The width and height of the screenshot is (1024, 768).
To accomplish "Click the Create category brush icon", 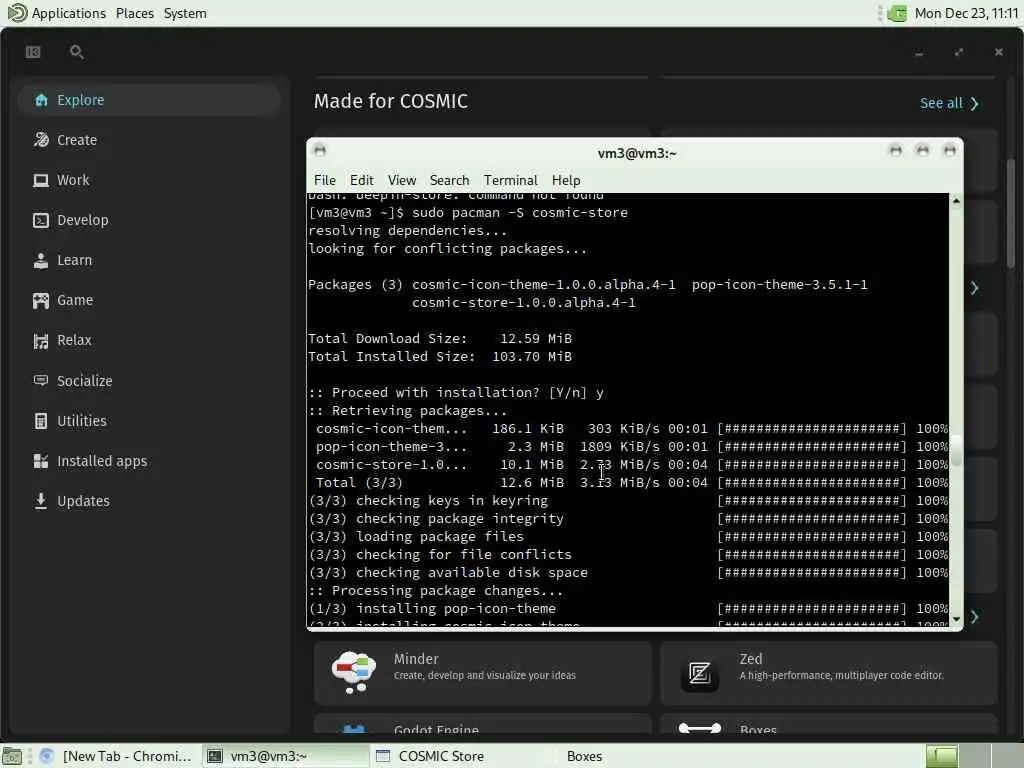I will pyautogui.click(x=41, y=140).
